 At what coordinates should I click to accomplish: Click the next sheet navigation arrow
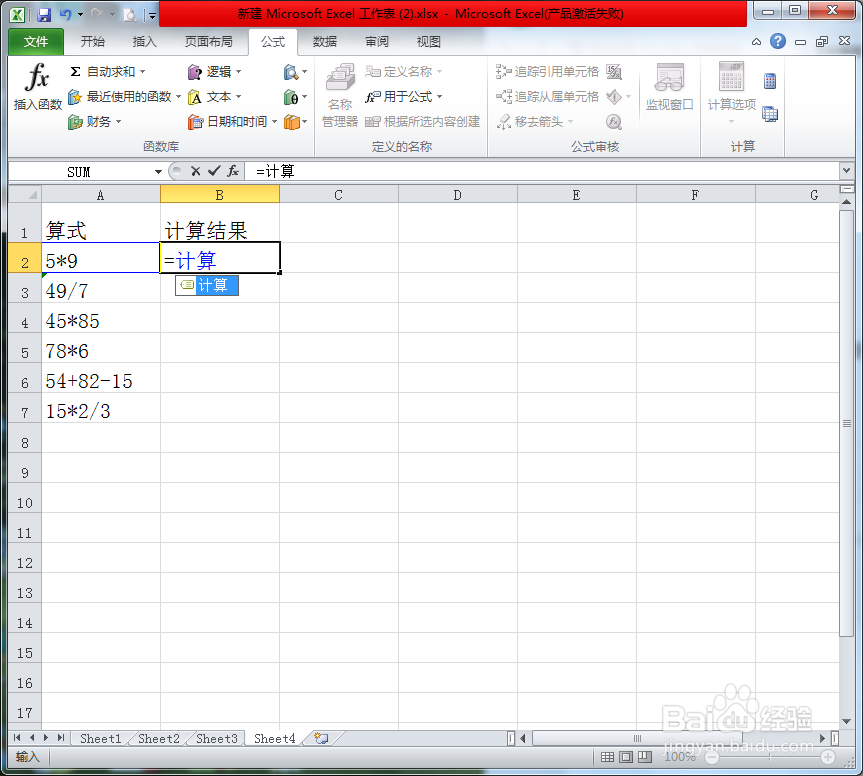(x=46, y=738)
